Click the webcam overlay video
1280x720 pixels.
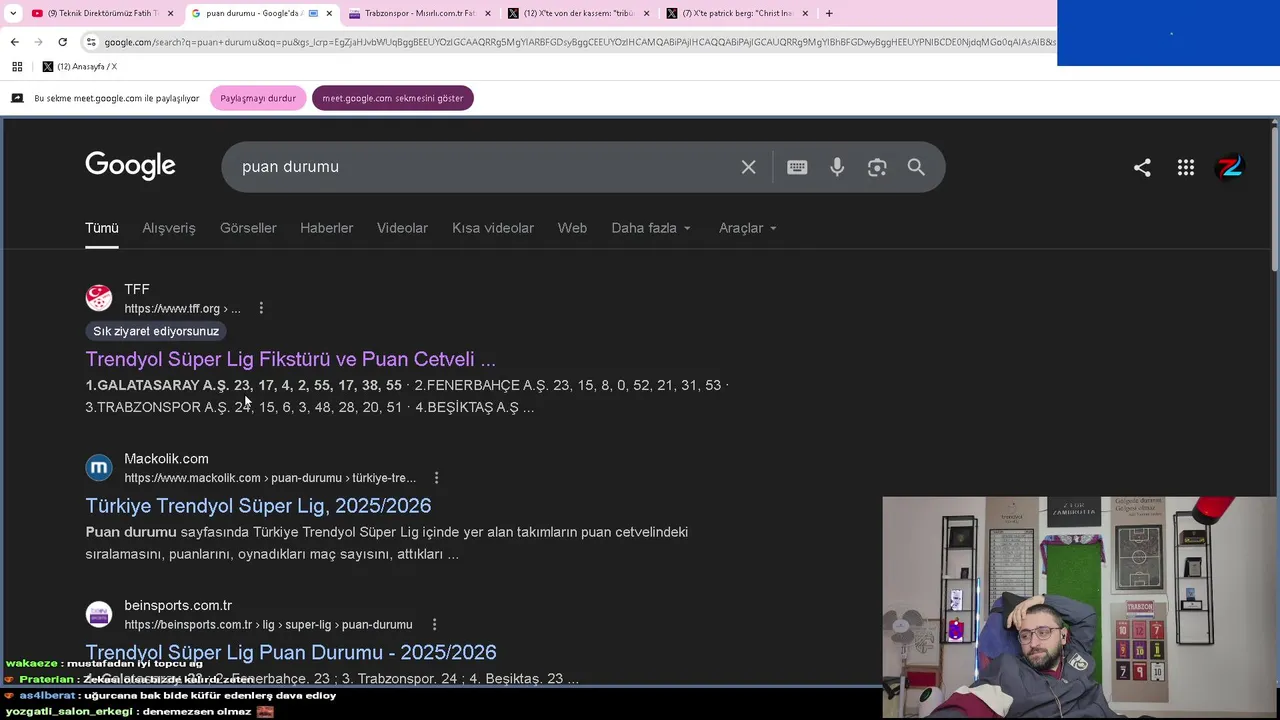point(1080,607)
